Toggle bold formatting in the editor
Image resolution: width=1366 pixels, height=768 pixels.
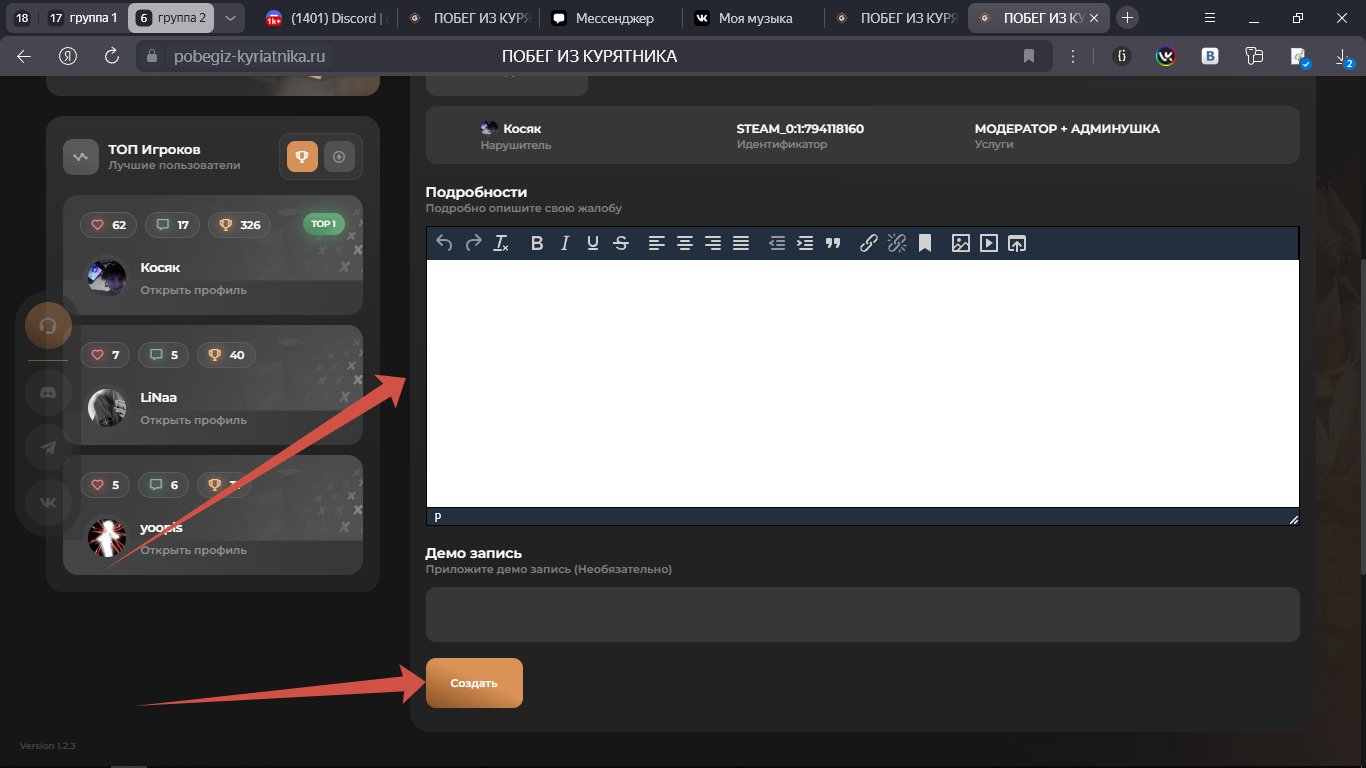[537, 243]
